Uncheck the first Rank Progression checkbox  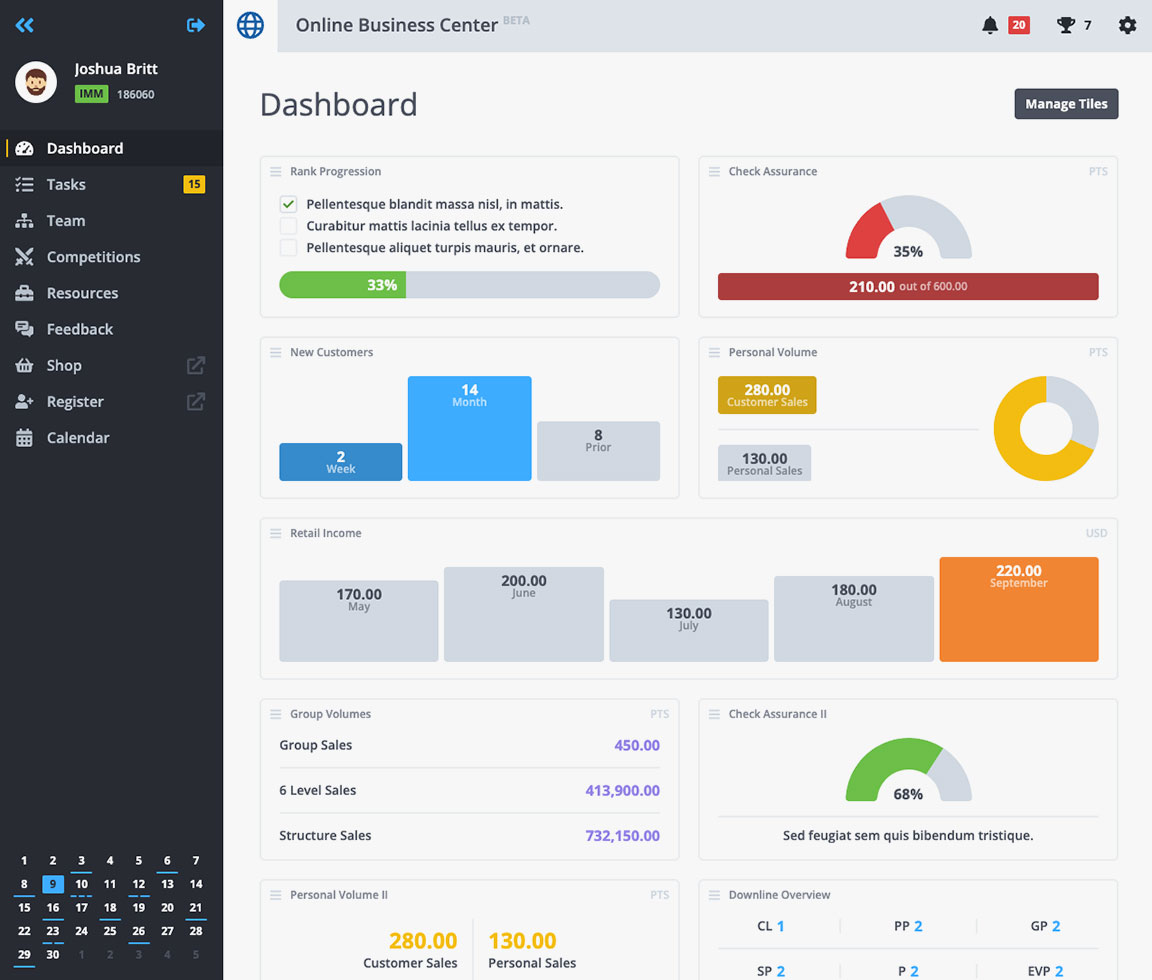(288, 204)
